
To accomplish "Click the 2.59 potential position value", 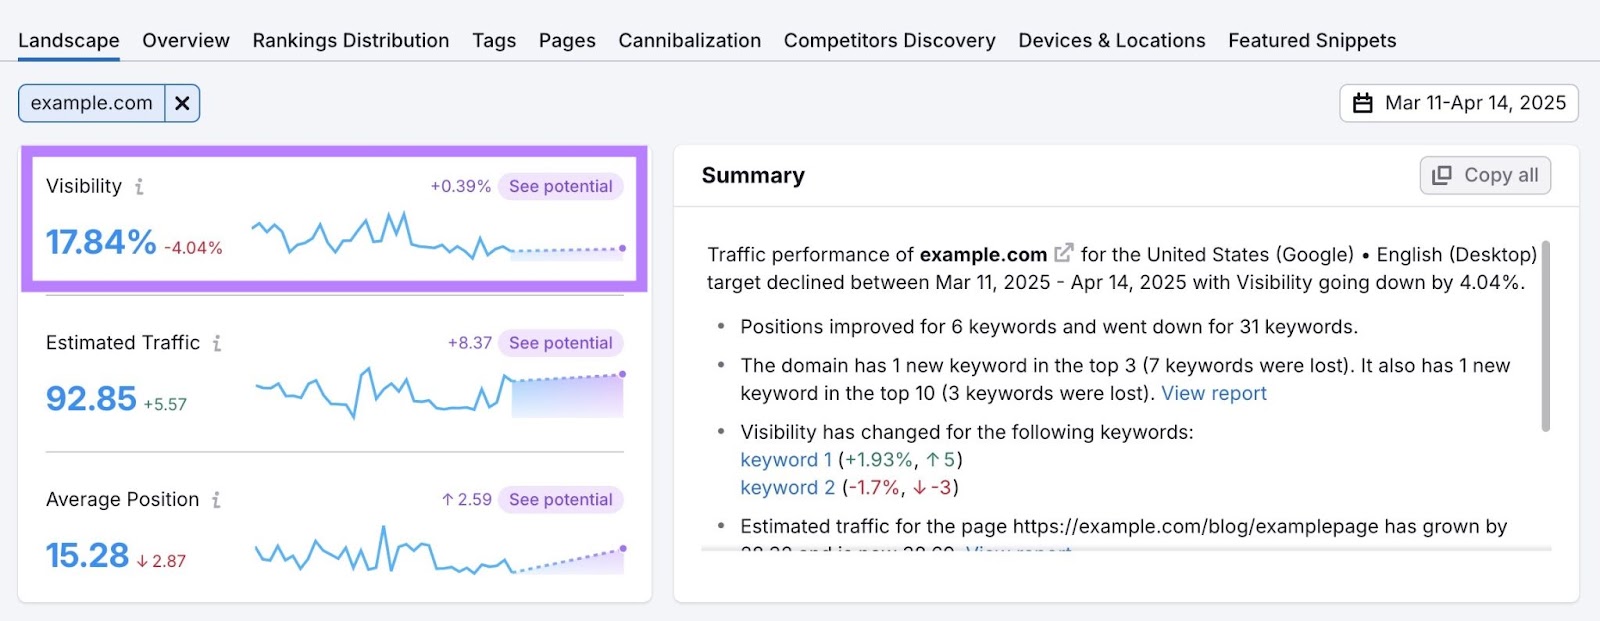I will click(x=467, y=500).
